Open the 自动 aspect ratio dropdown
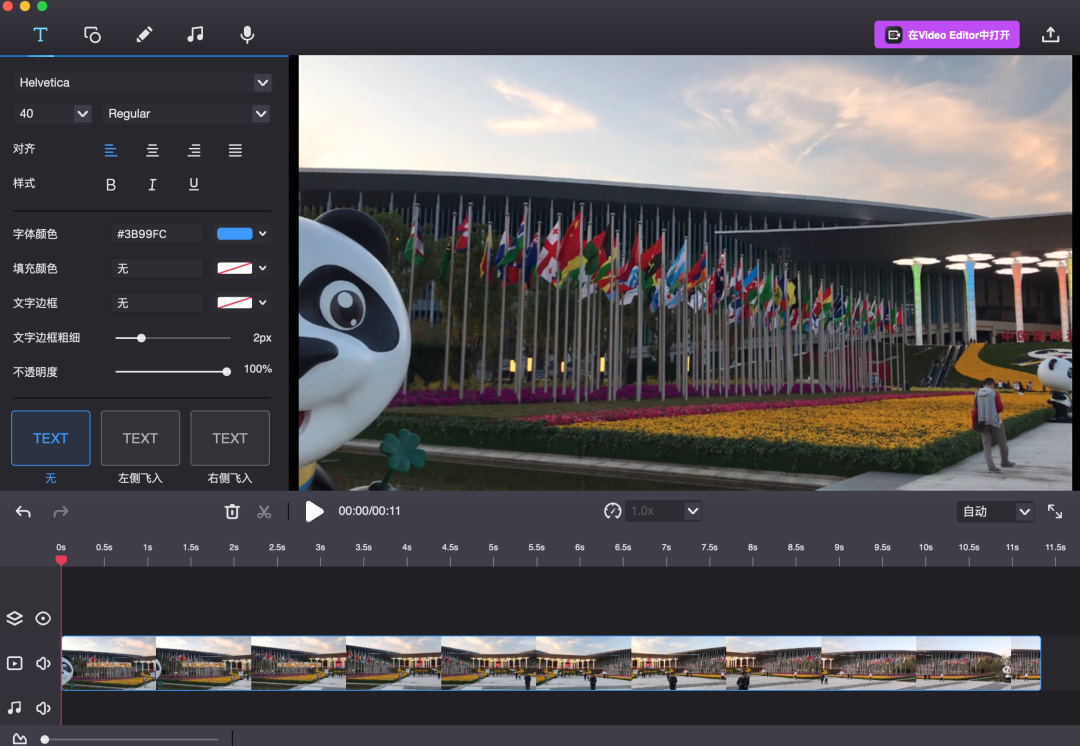This screenshot has width=1080, height=746. [995, 512]
